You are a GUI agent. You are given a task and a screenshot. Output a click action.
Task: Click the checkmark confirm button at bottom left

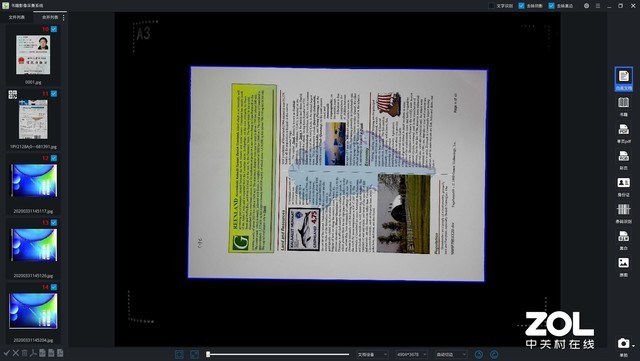(7, 352)
